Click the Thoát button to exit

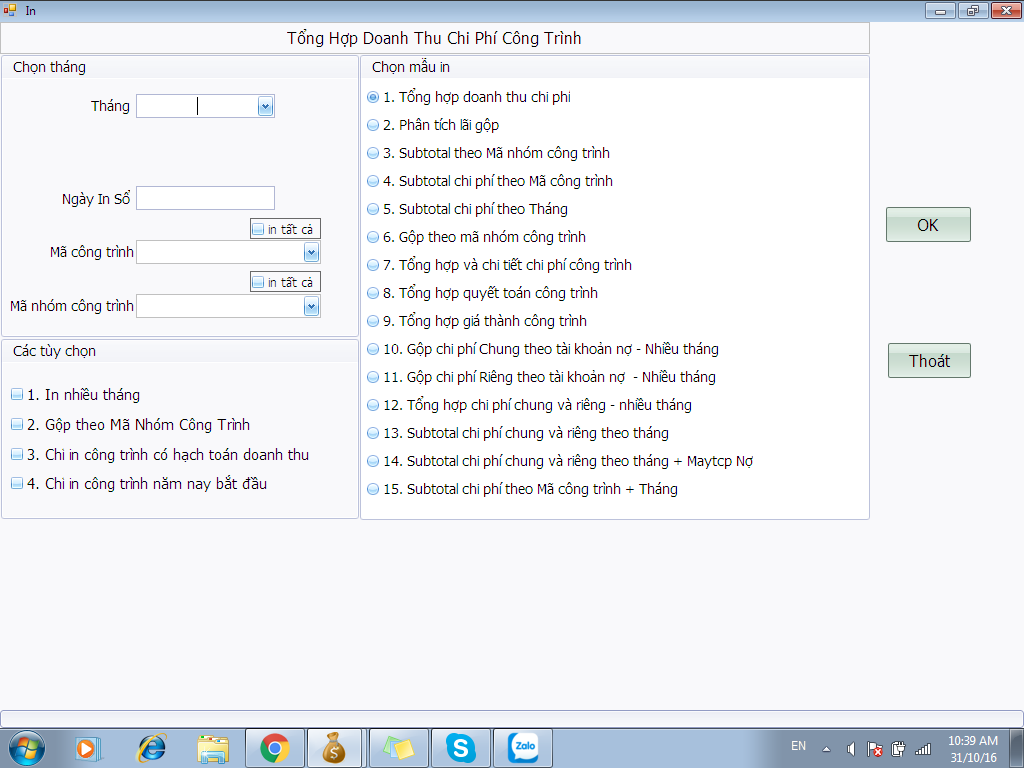[x=929, y=361]
